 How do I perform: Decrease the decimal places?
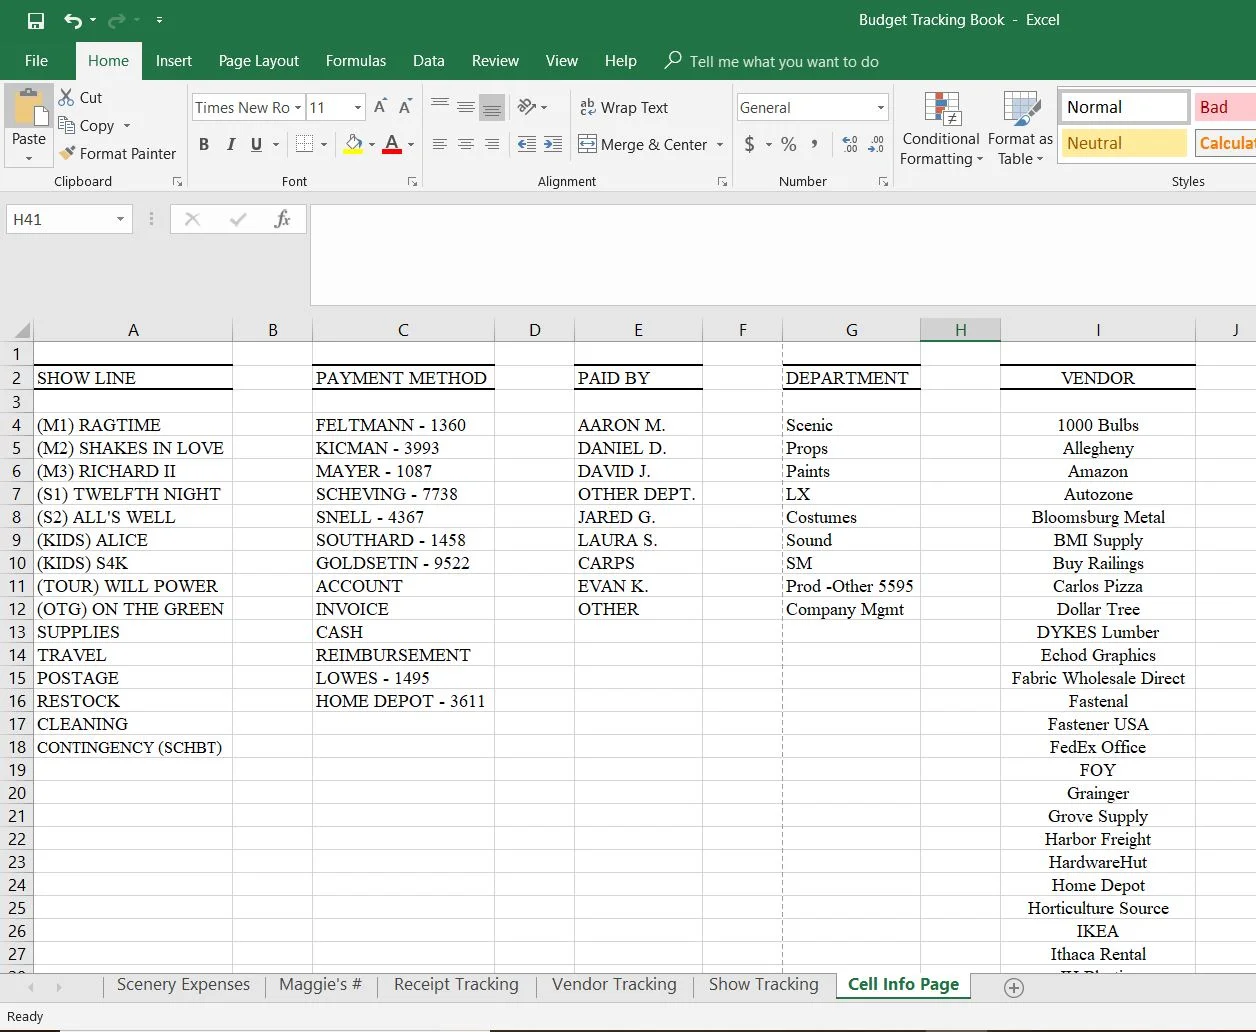click(876, 144)
